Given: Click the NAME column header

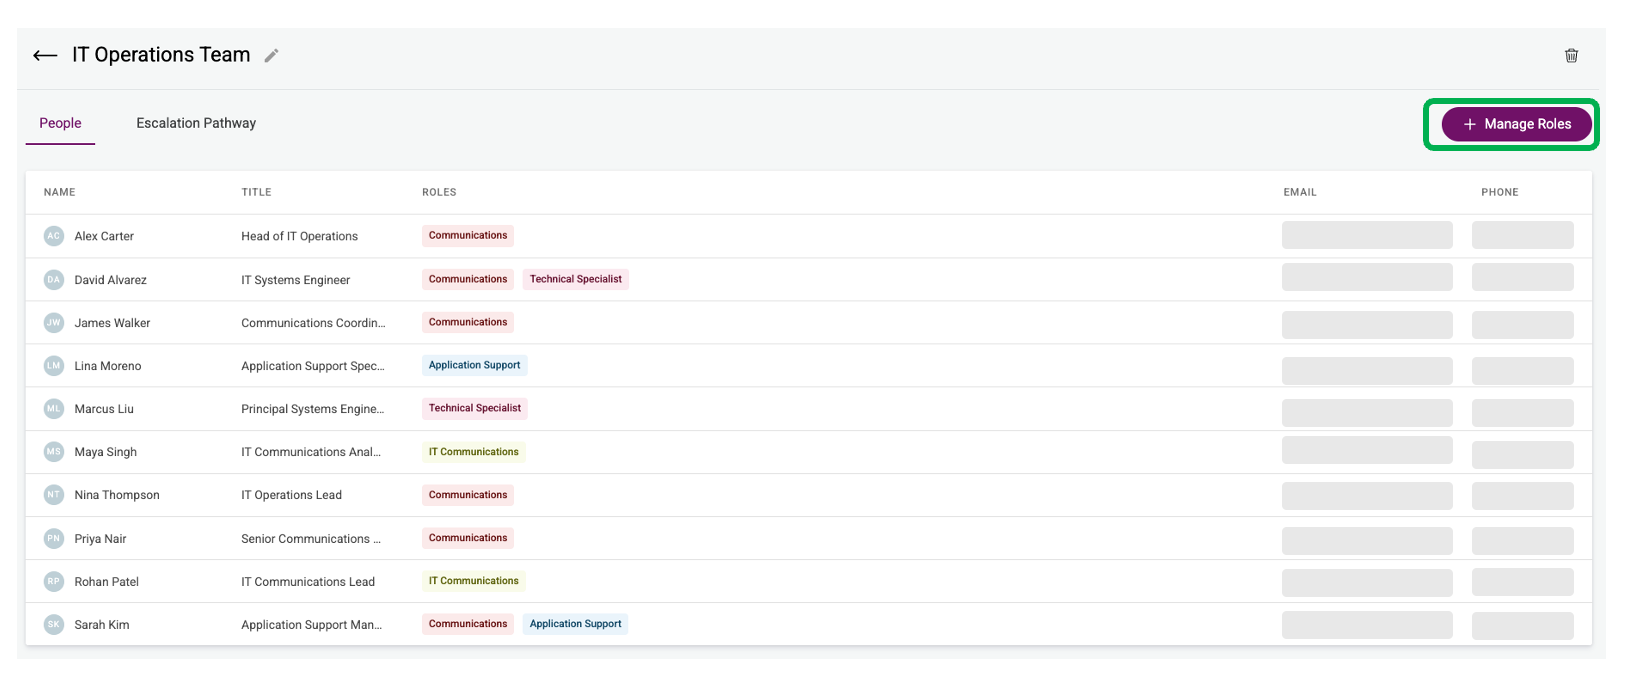Looking at the screenshot, I should 60,192.
